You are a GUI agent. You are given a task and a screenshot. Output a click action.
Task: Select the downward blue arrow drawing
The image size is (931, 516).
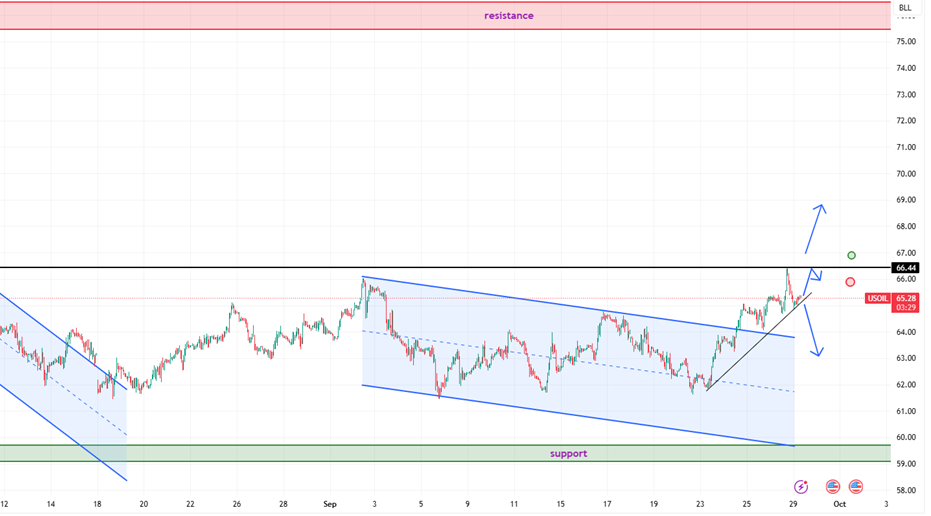(814, 330)
